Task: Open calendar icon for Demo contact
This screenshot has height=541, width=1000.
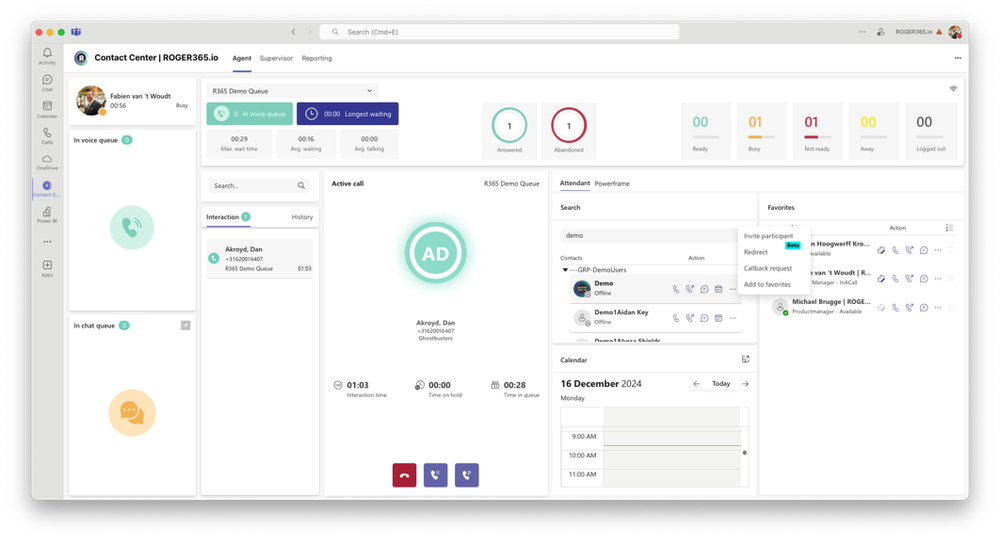Action: pyautogui.click(x=718, y=289)
